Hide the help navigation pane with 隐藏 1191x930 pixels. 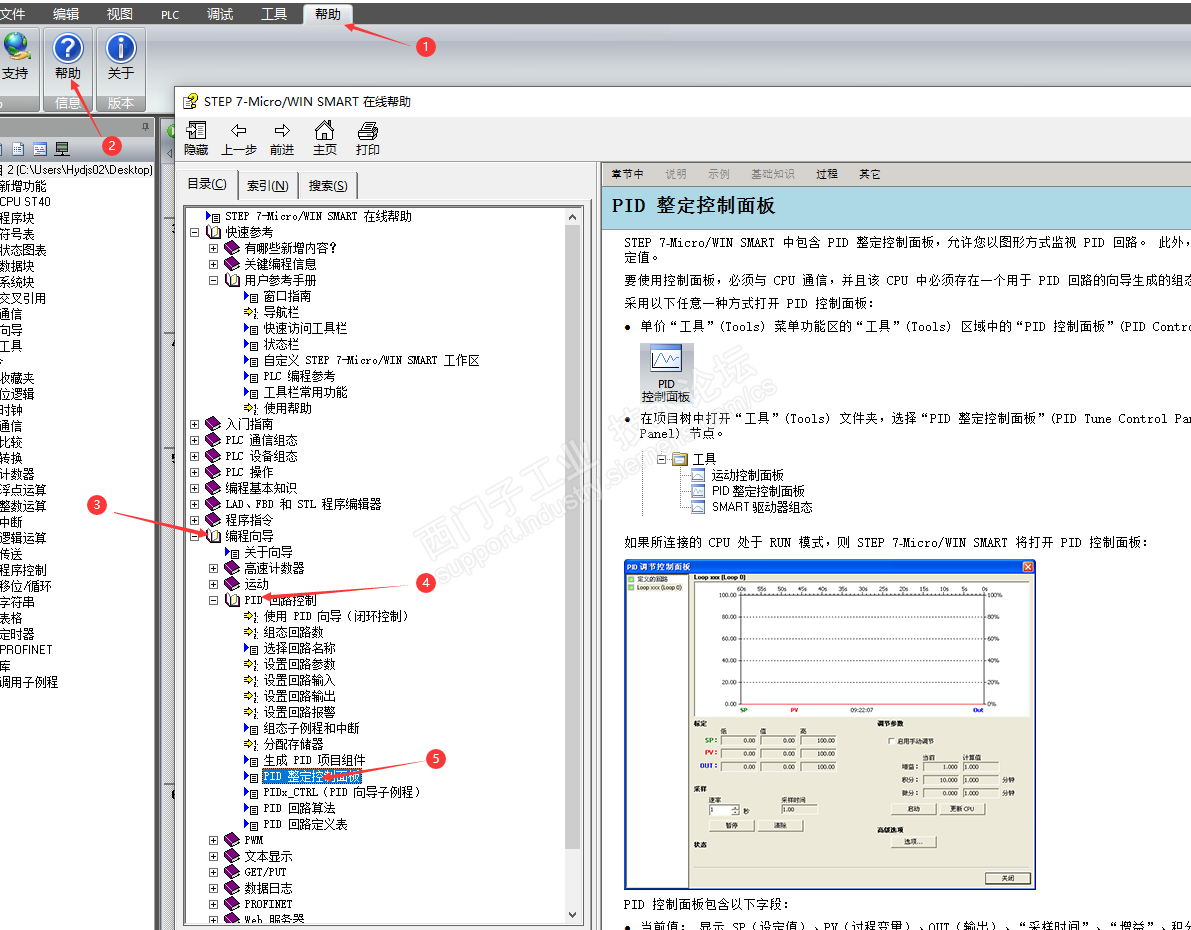click(196, 138)
